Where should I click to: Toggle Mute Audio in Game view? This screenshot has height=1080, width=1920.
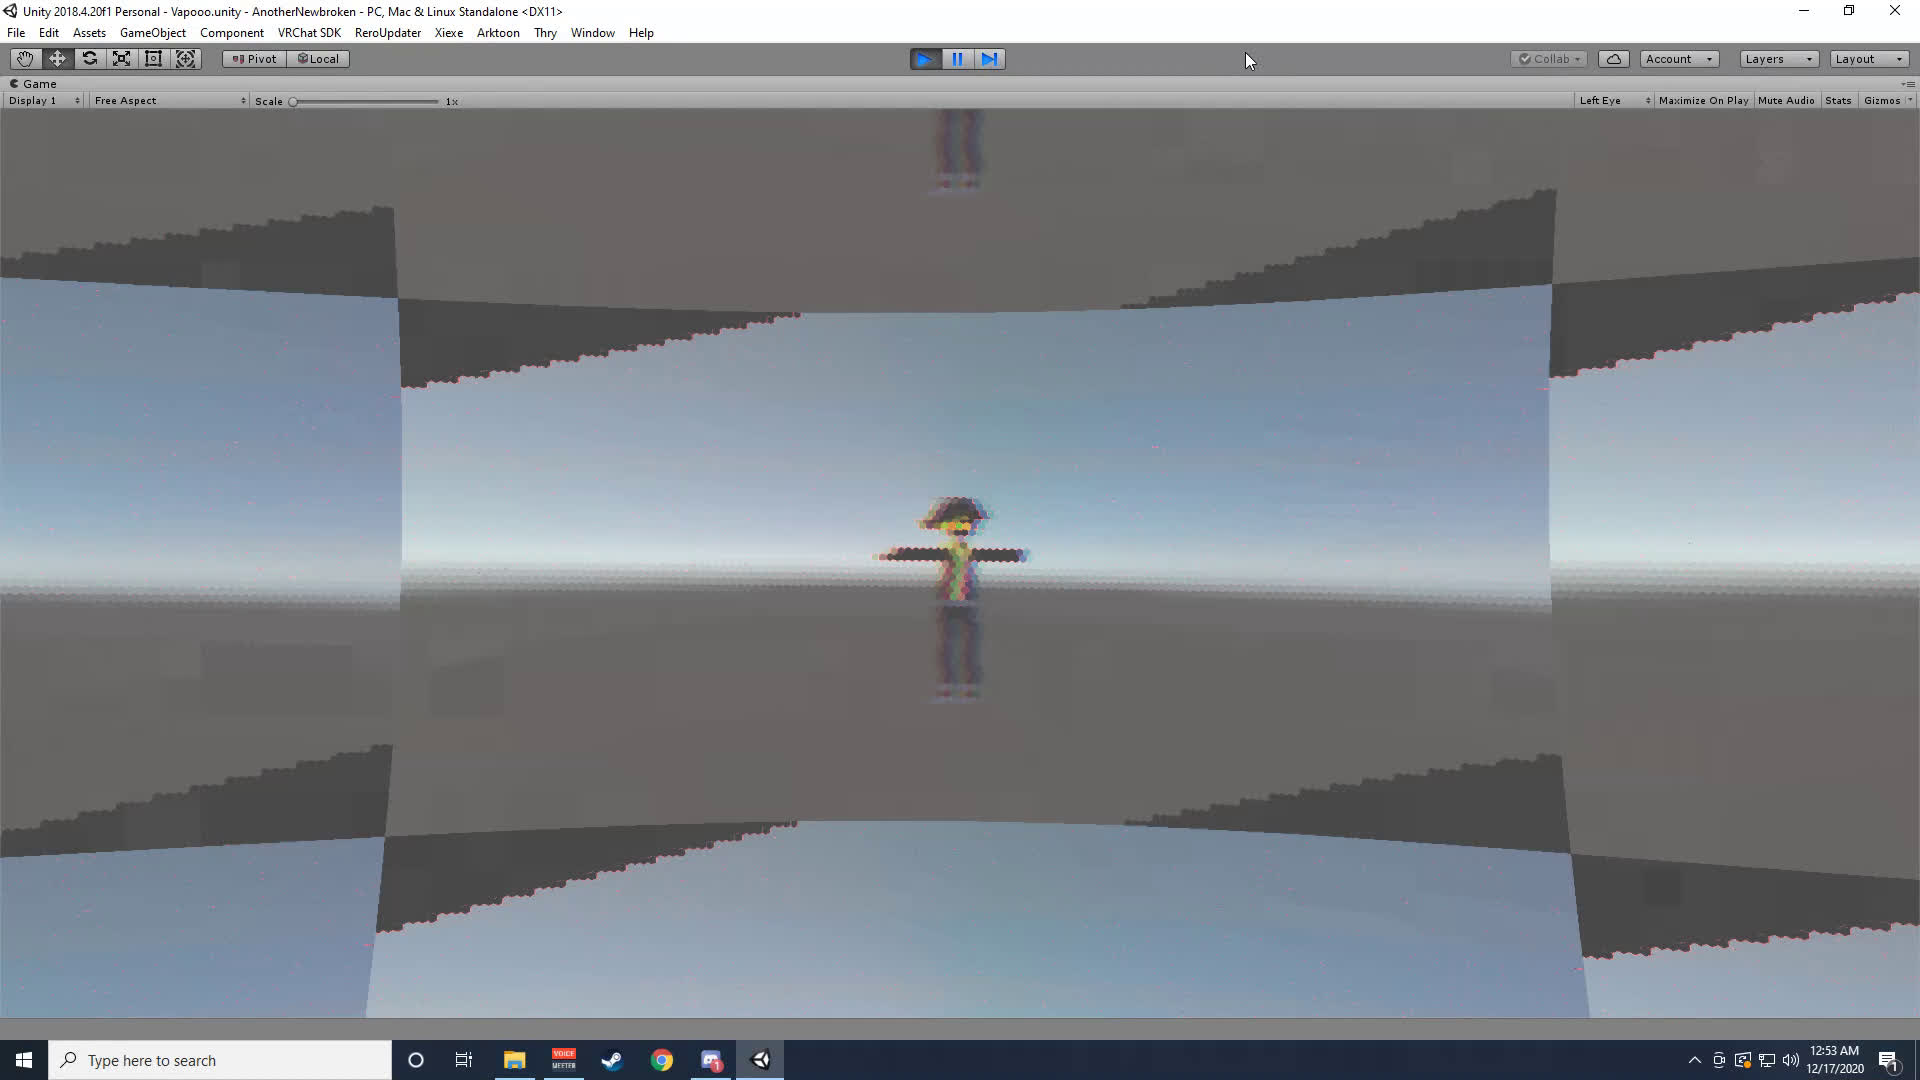tap(1785, 101)
